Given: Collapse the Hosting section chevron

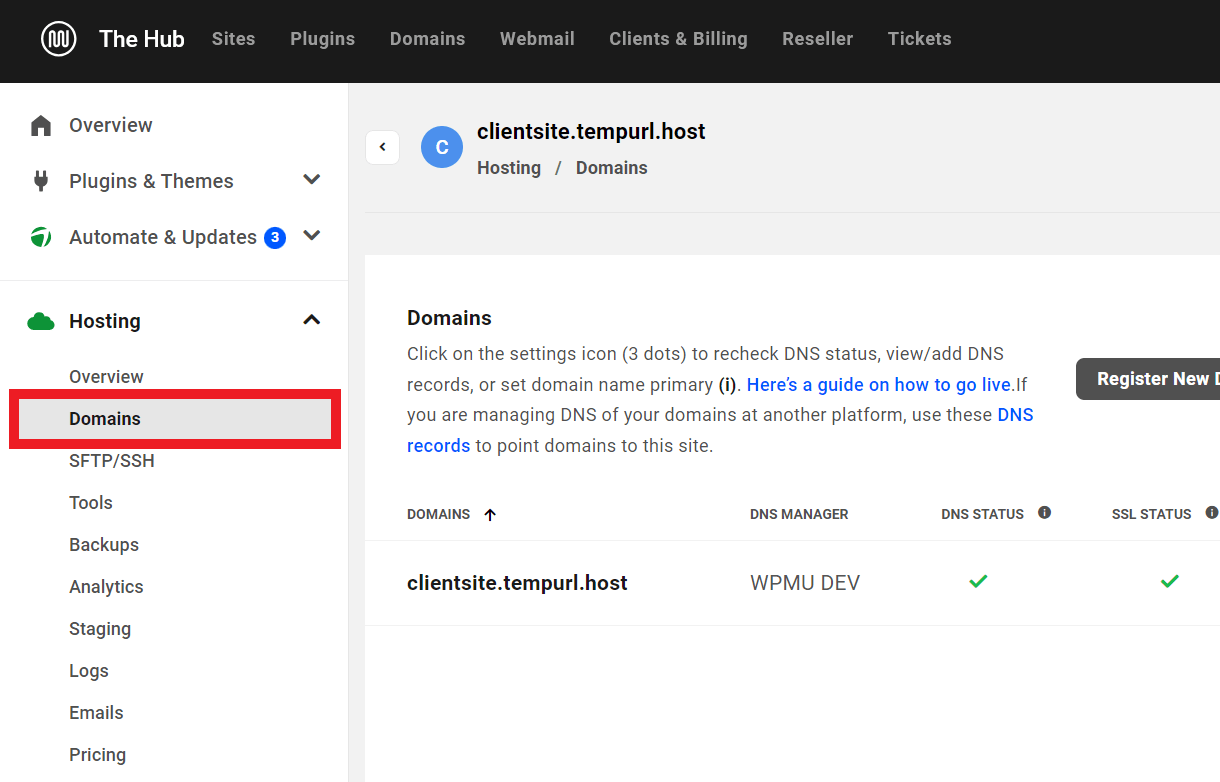Looking at the screenshot, I should point(312,320).
